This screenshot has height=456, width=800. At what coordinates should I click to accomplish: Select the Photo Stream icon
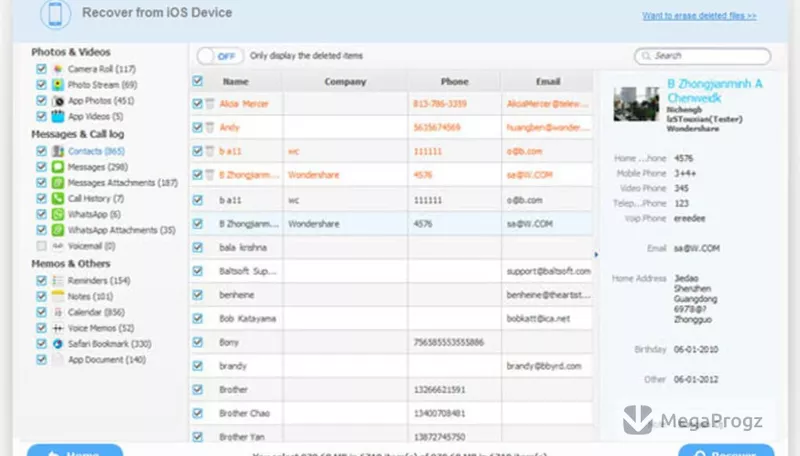(58, 85)
